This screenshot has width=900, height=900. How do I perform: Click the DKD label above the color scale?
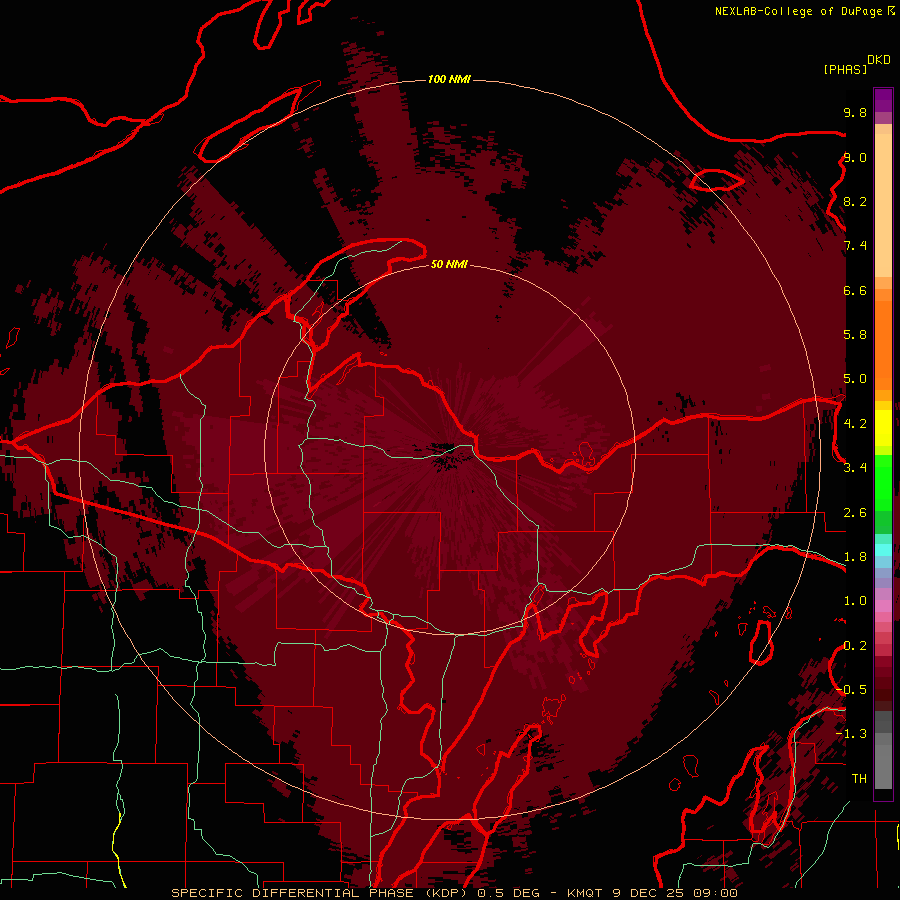click(879, 59)
